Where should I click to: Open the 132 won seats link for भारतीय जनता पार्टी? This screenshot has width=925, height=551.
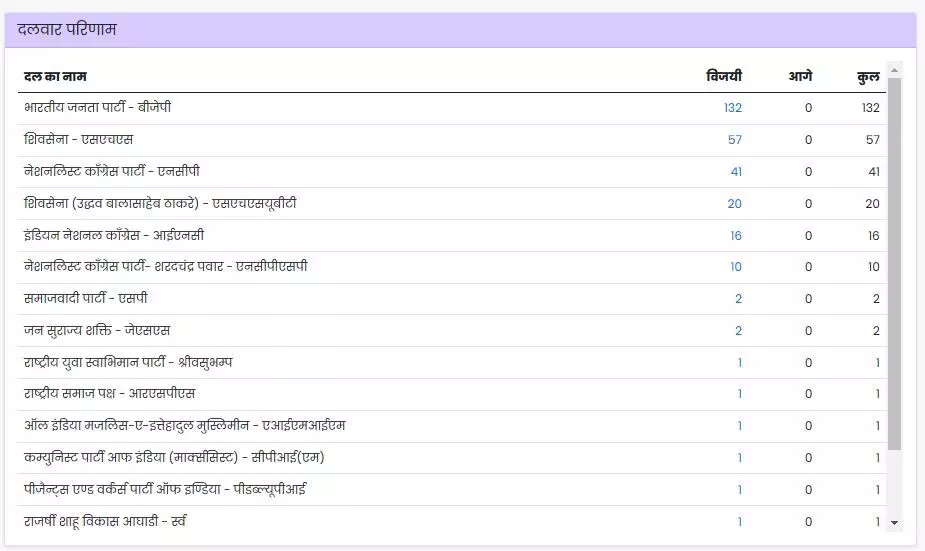(733, 108)
